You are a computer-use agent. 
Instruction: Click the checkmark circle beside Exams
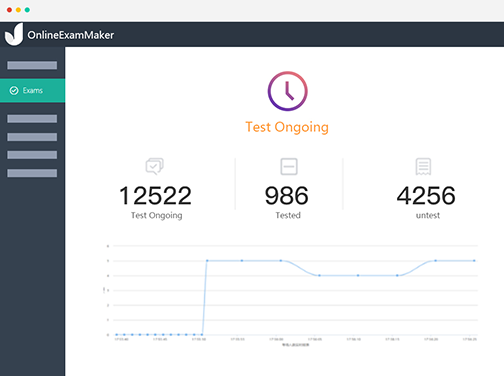tap(14, 90)
